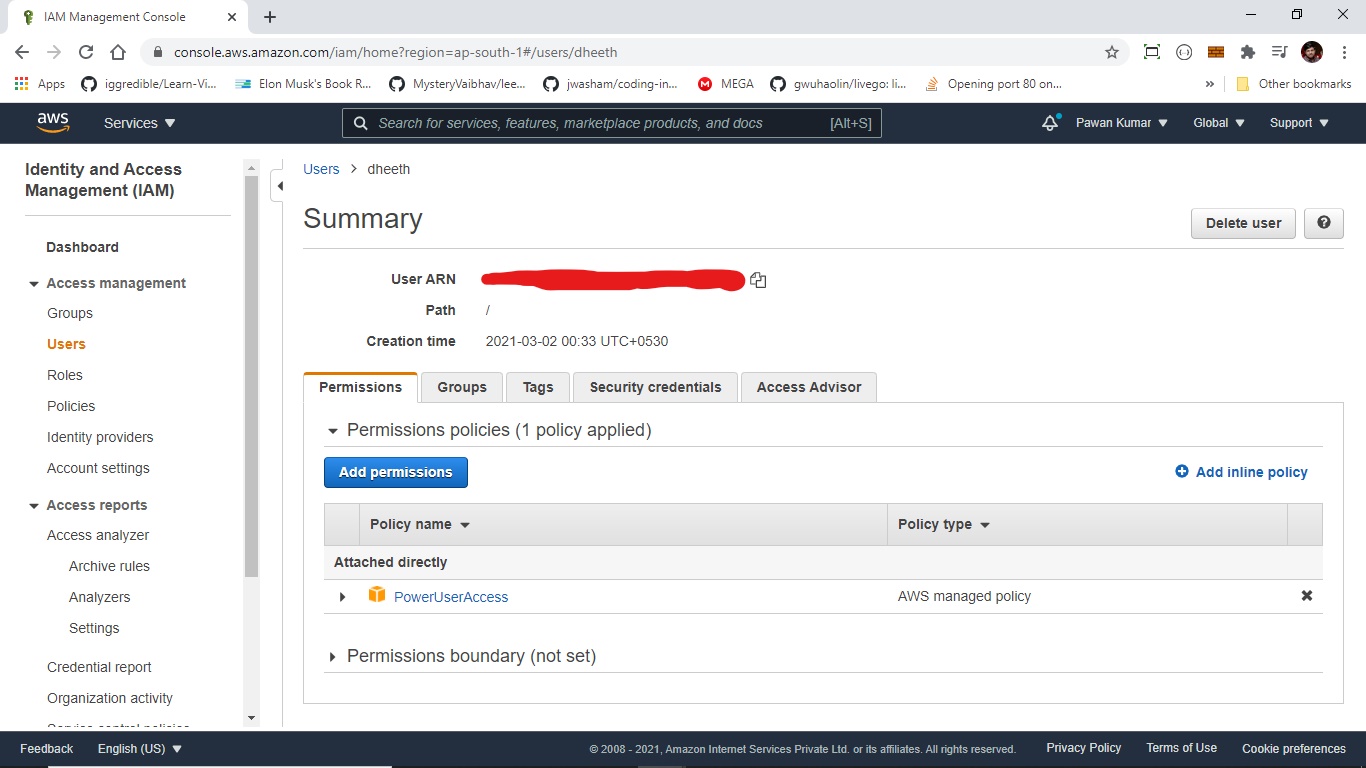Image resolution: width=1366 pixels, height=768 pixels.
Task: Click the Add inline policy plus icon
Action: (1182, 471)
